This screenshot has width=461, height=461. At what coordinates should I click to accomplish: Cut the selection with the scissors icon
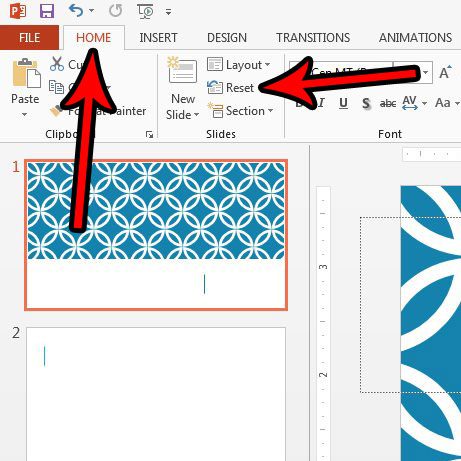click(57, 64)
